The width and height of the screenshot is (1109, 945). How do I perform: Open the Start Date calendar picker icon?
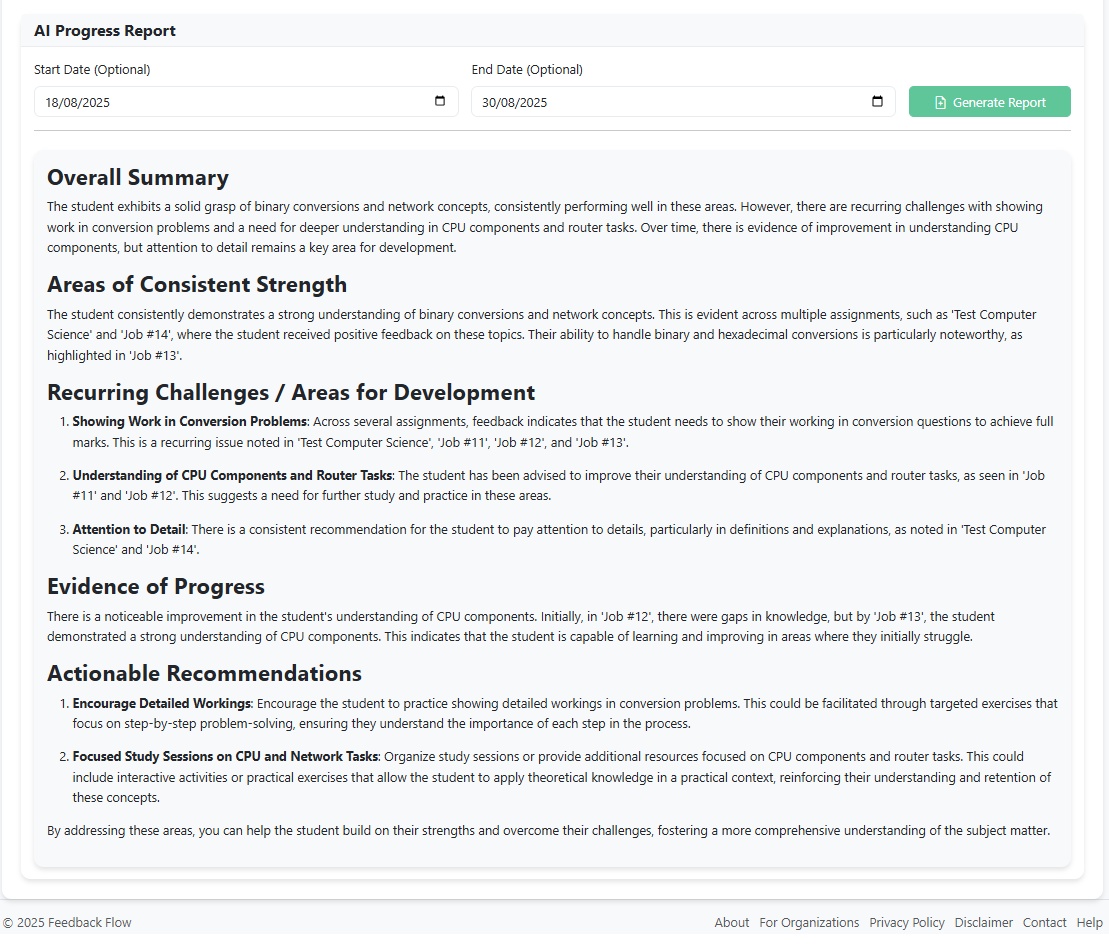(x=439, y=100)
